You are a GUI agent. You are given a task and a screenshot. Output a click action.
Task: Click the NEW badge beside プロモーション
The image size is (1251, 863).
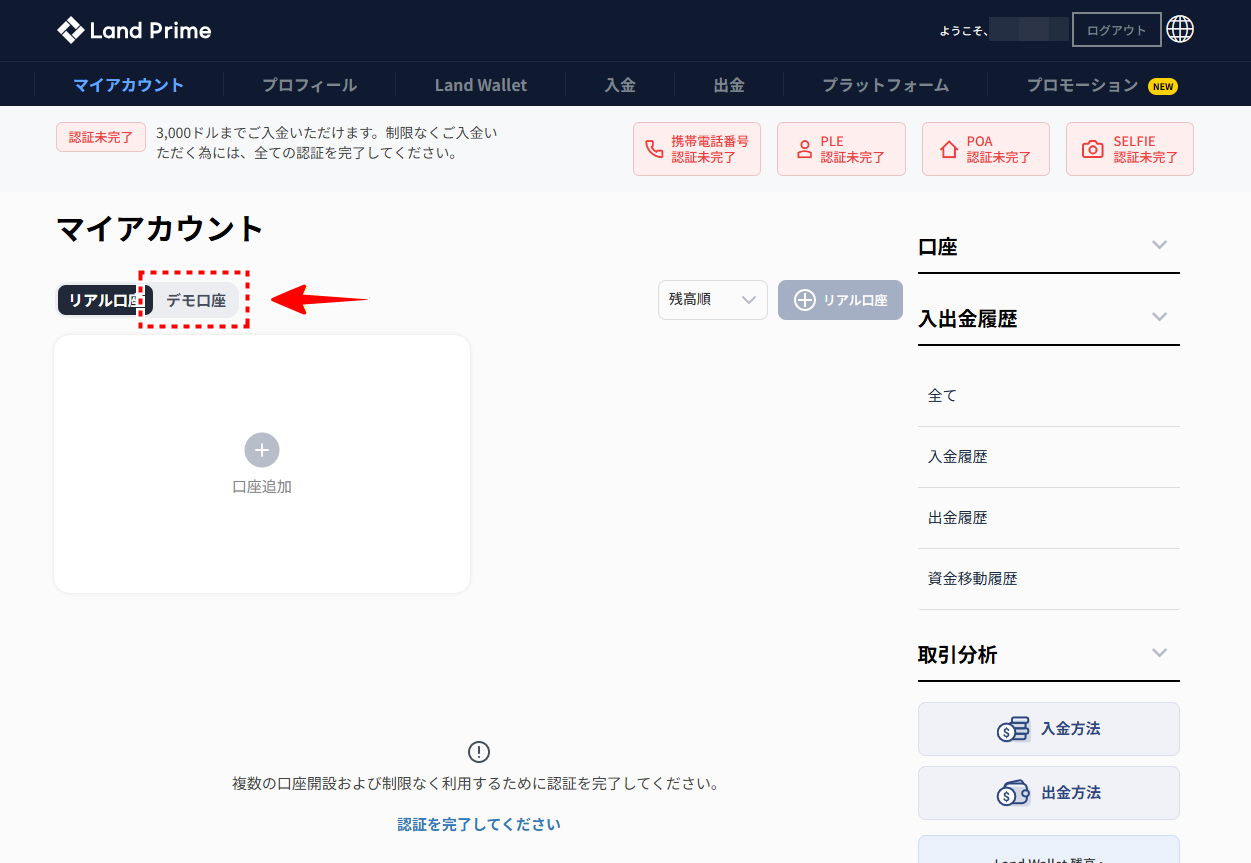coord(1163,86)
